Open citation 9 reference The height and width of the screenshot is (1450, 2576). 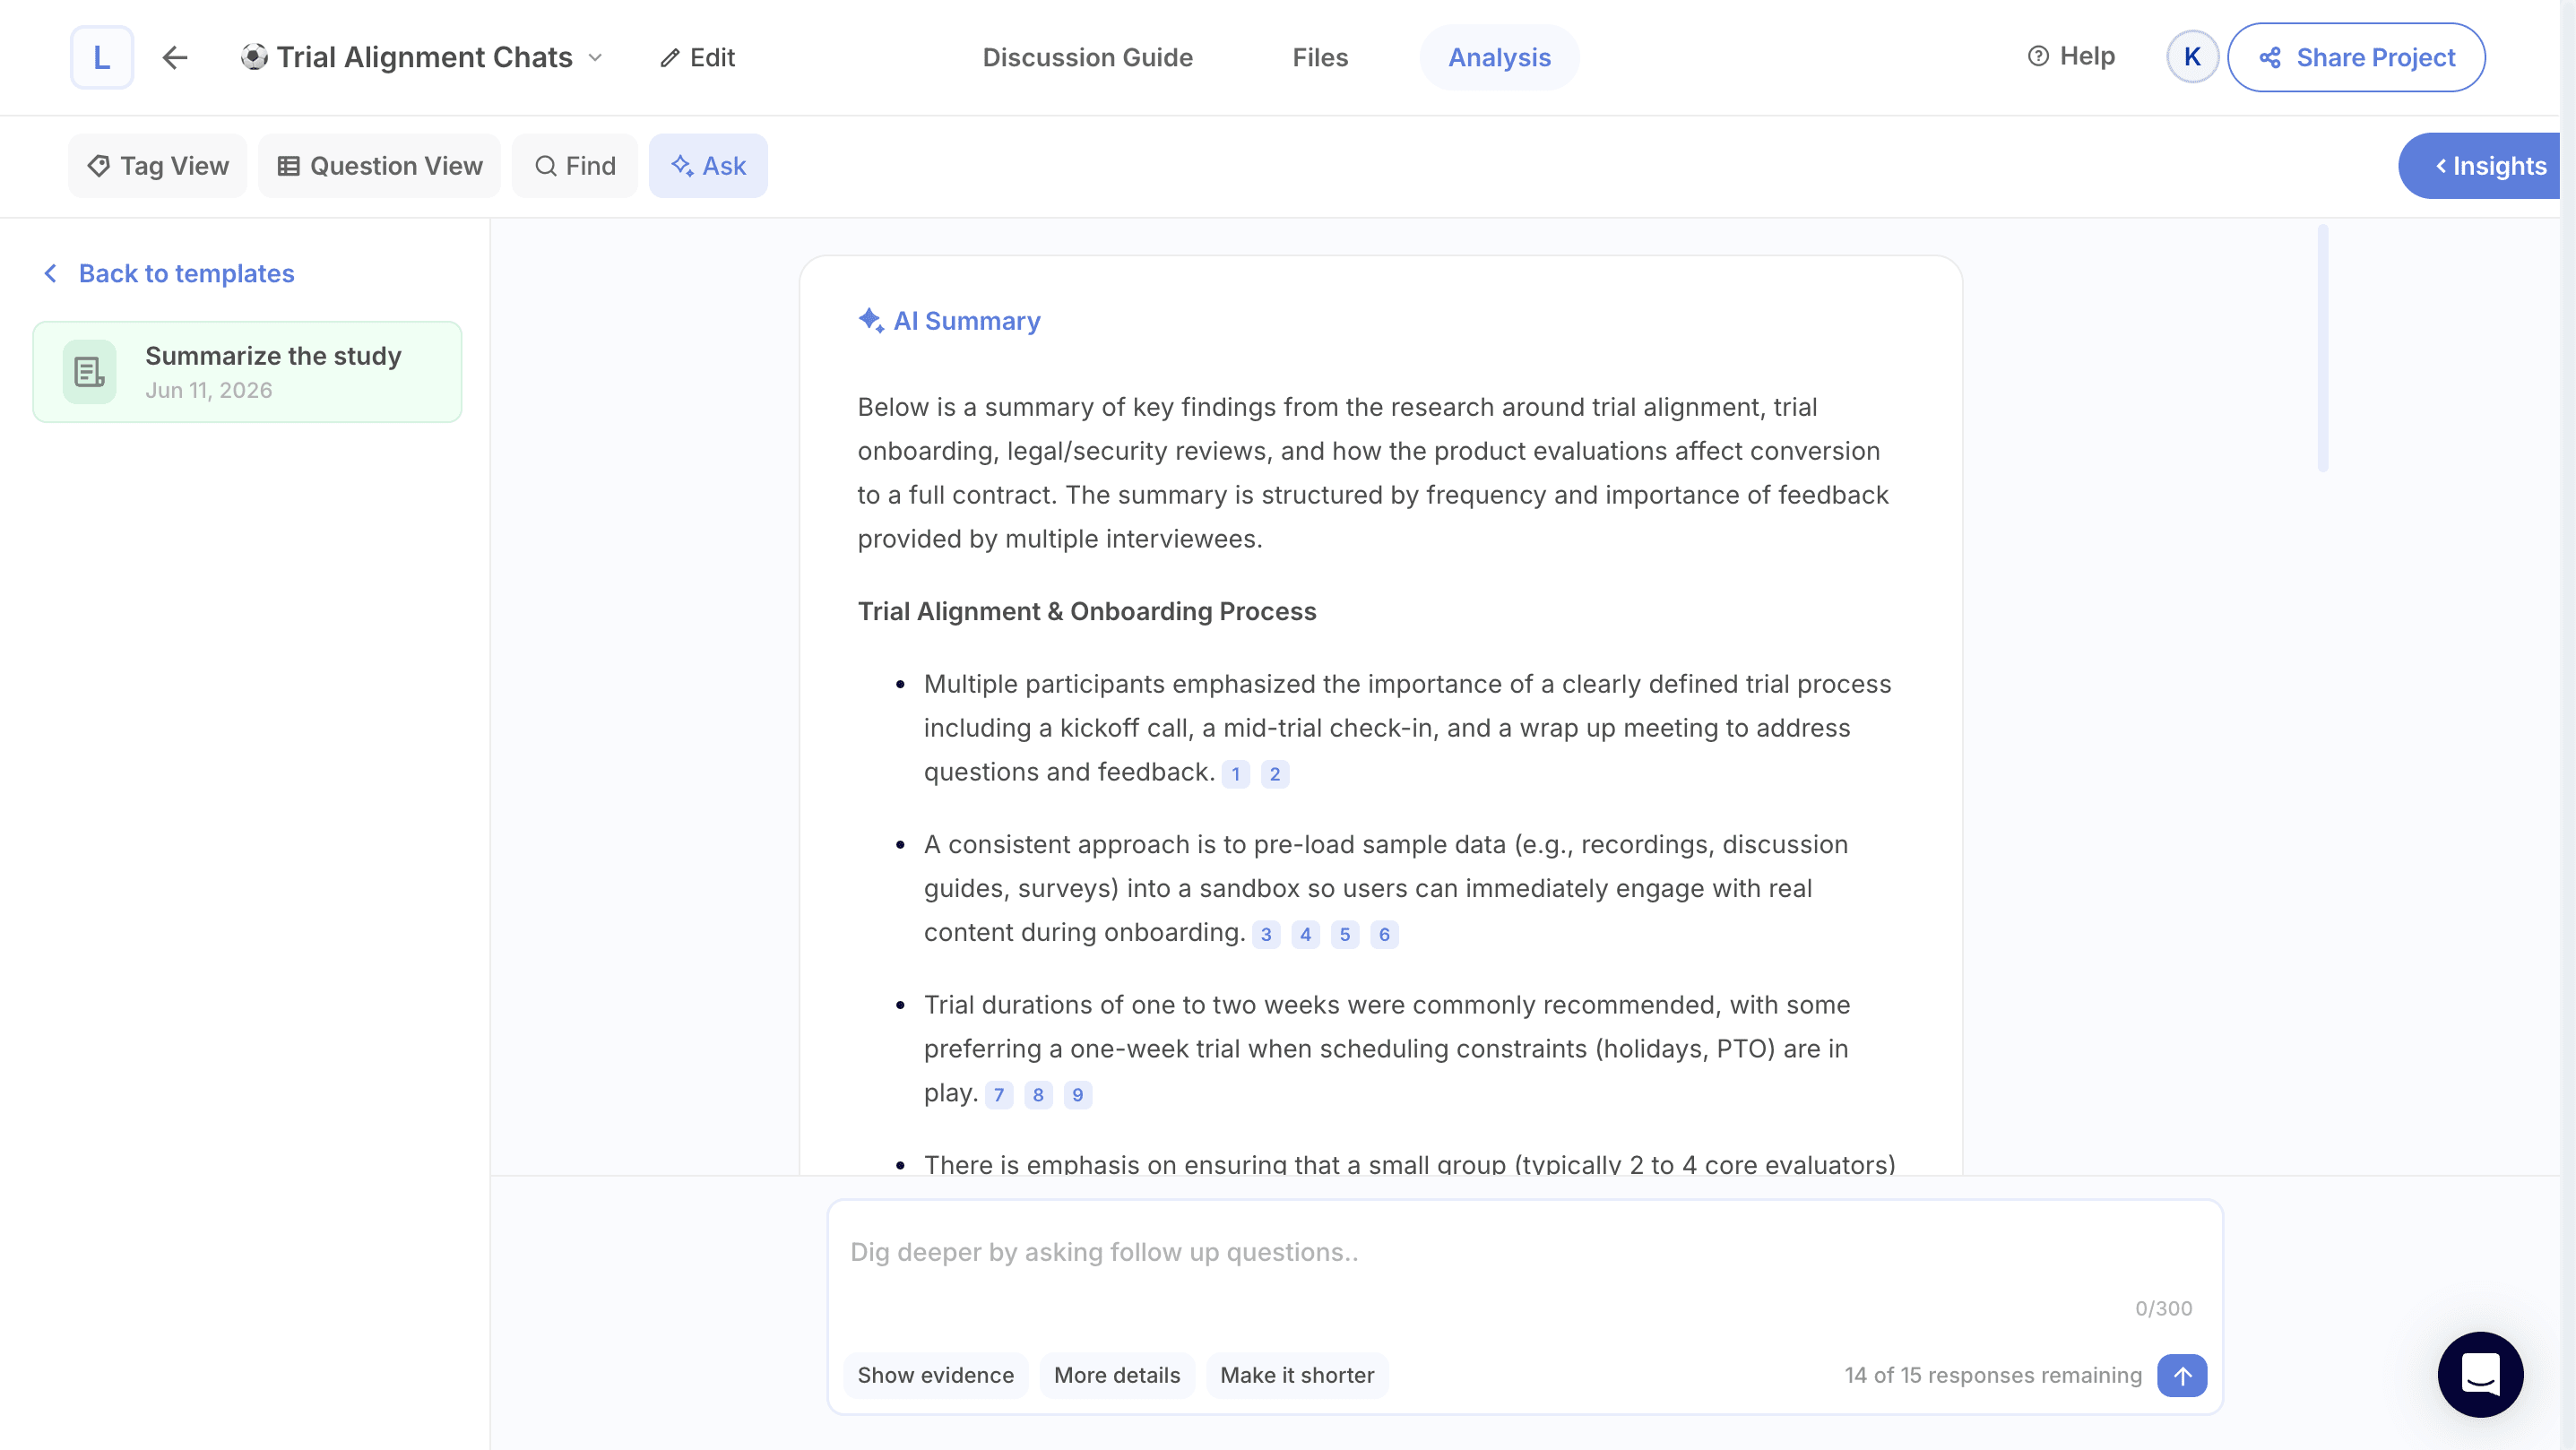pyautogui.click(x=1077, y=1094)
